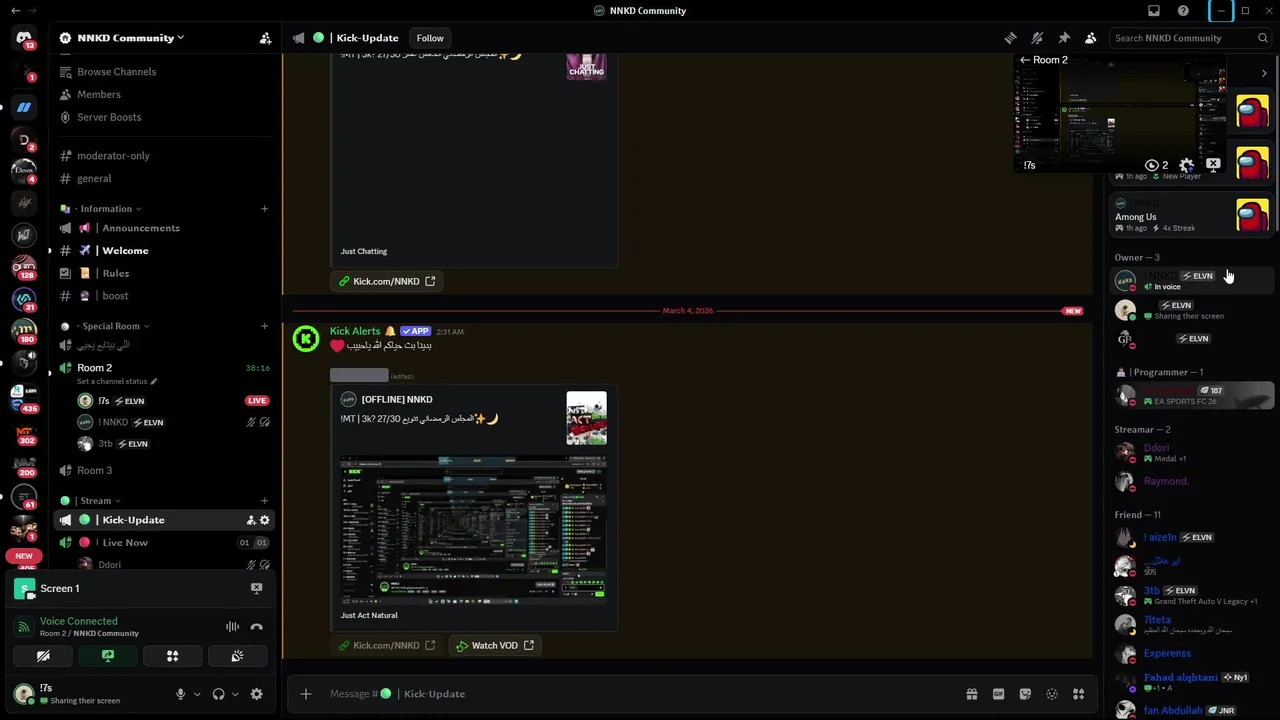This screenshot has height=720, width=1280.
Task: Turn on camera in voice panel
Action: (43, 656)
